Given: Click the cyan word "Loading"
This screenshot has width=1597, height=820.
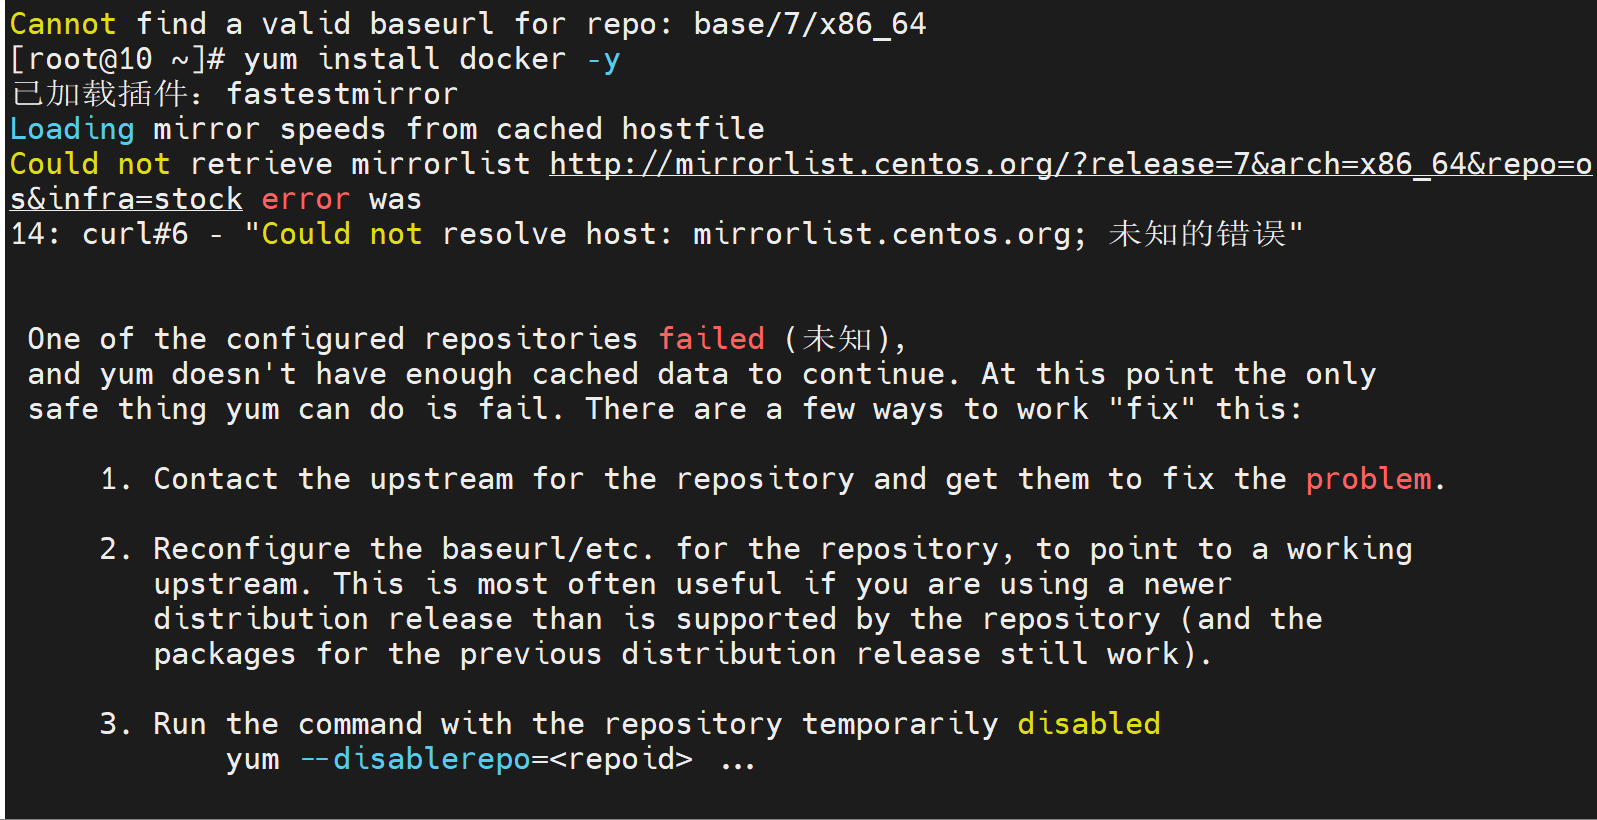Looking at the screenshot, I should [x=72, y=129].
